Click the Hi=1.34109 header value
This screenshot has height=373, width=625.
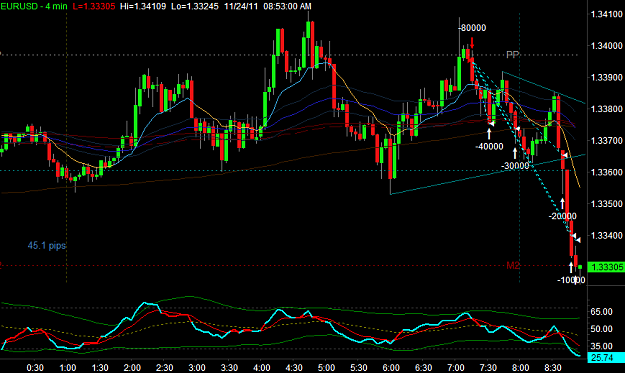pos(143,6)
